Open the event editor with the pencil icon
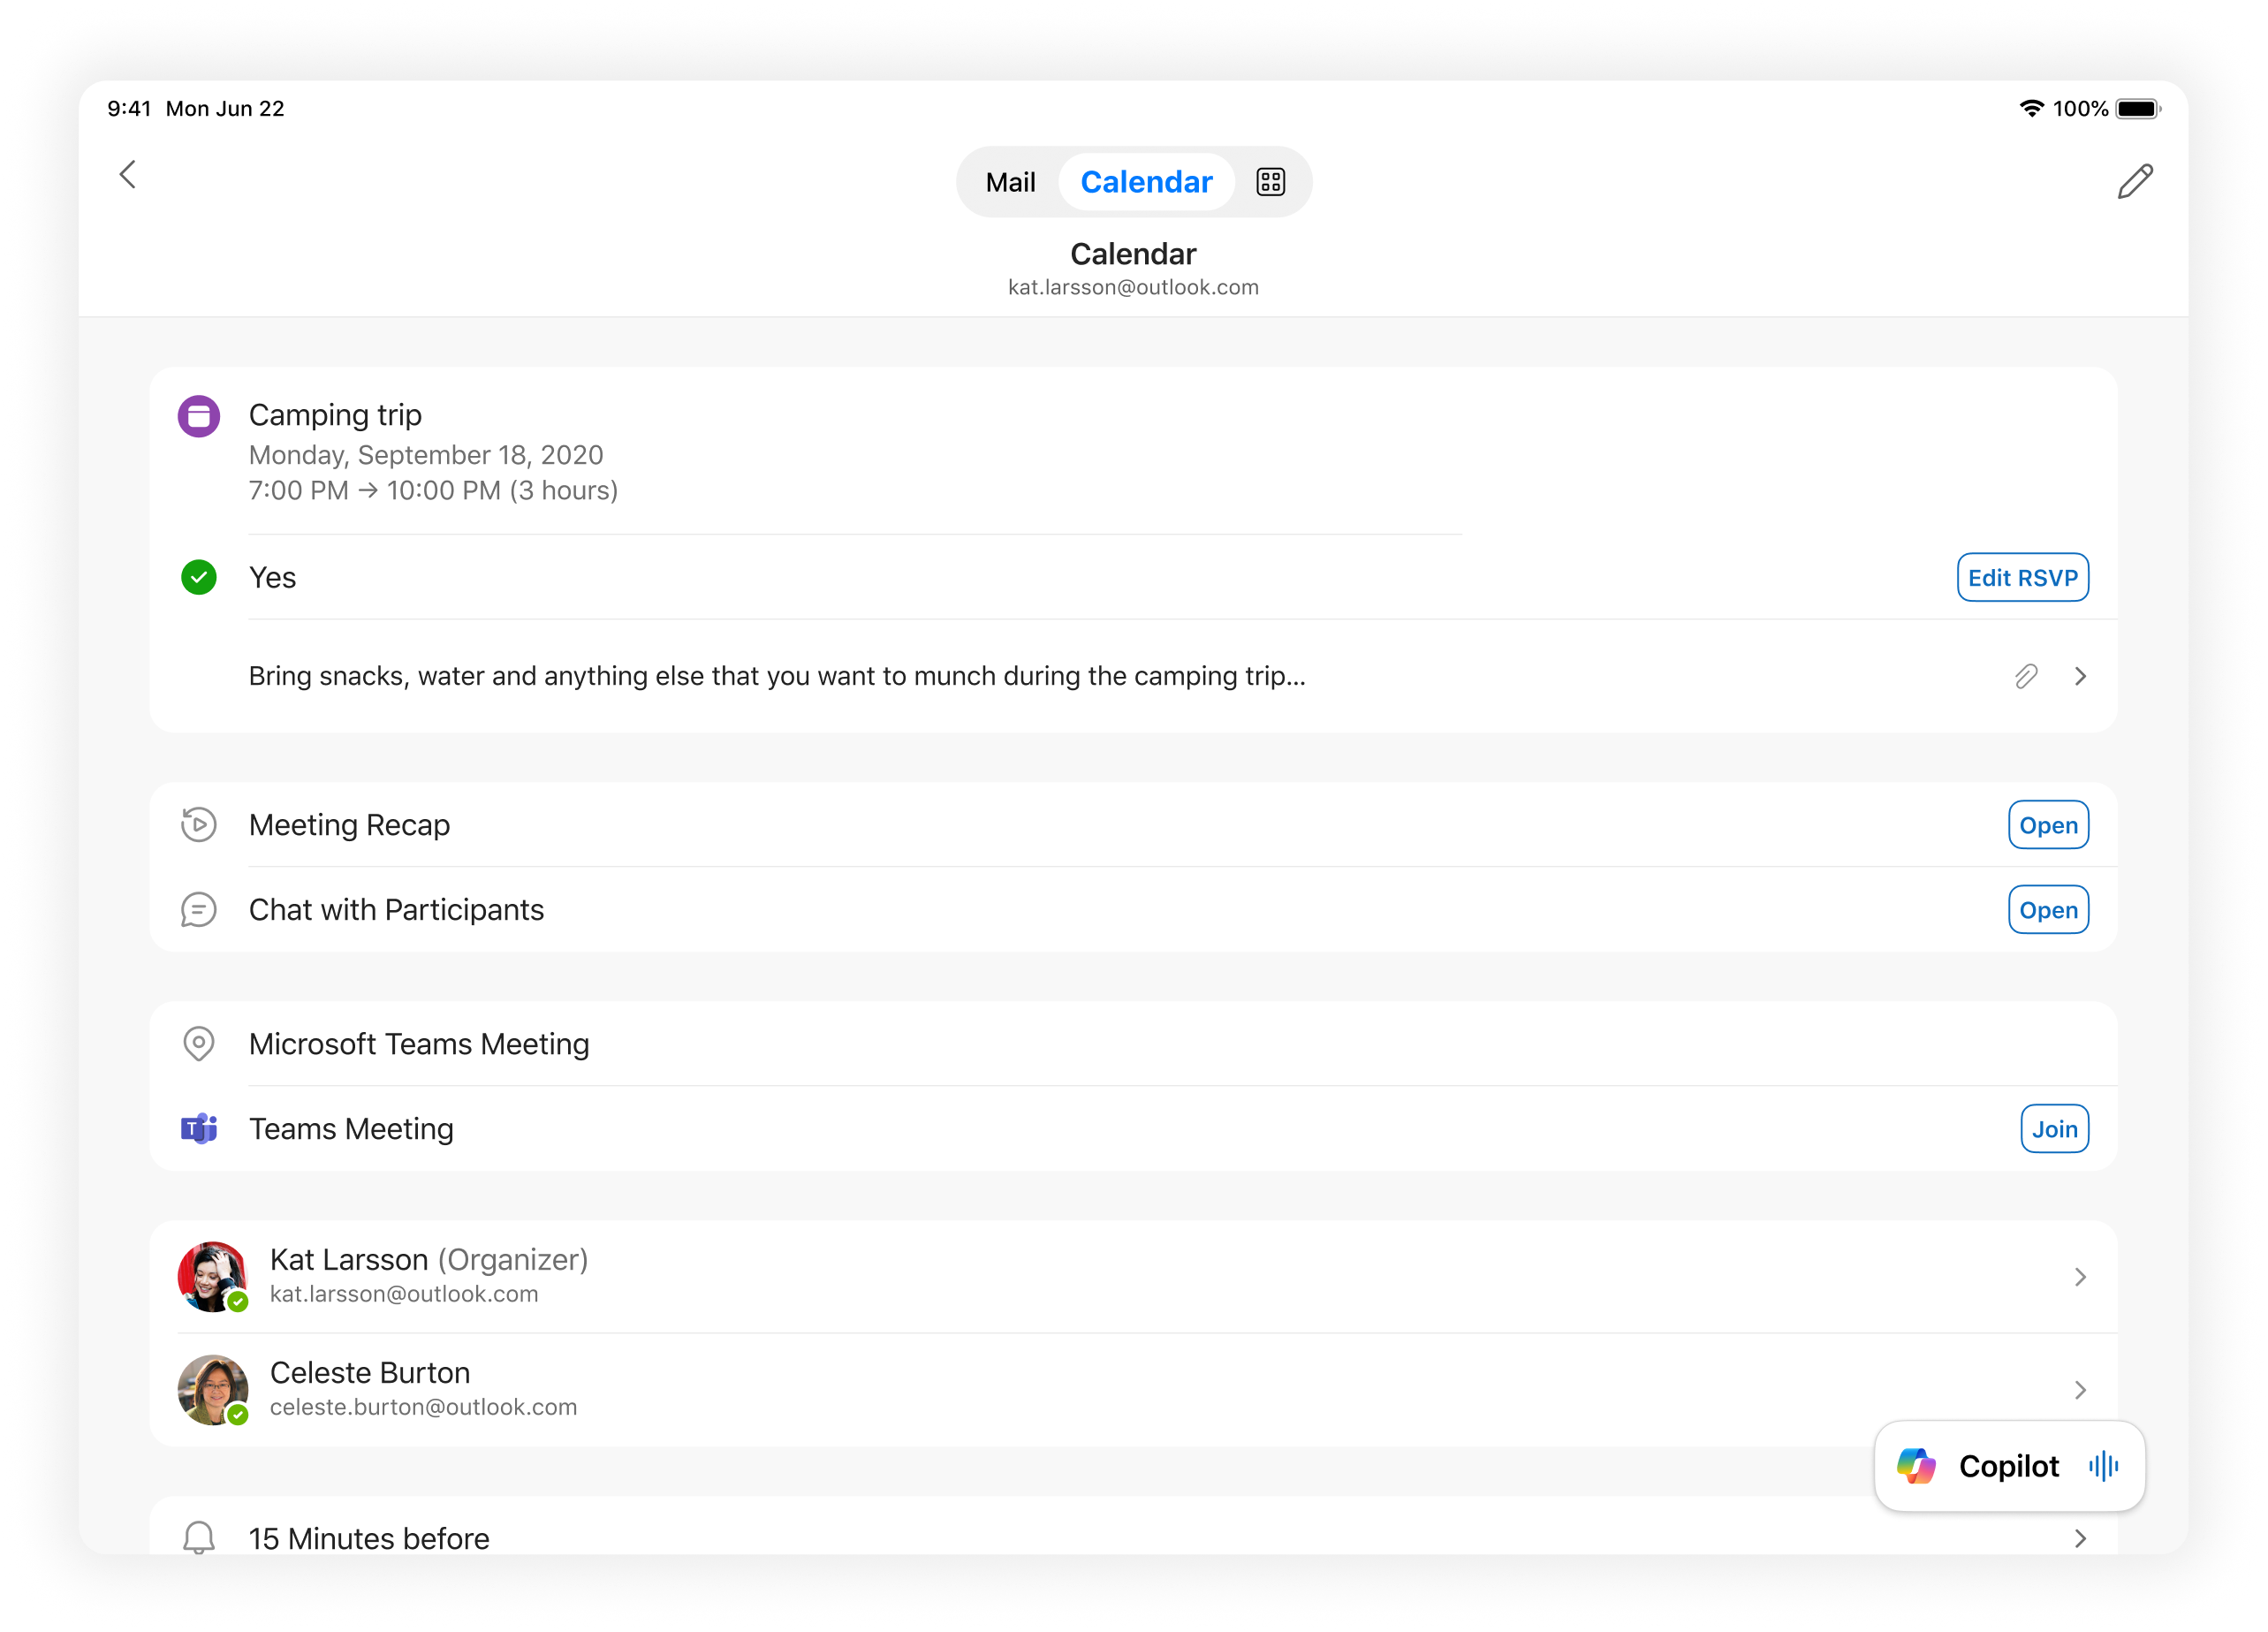 click(x=2136, y=181)
